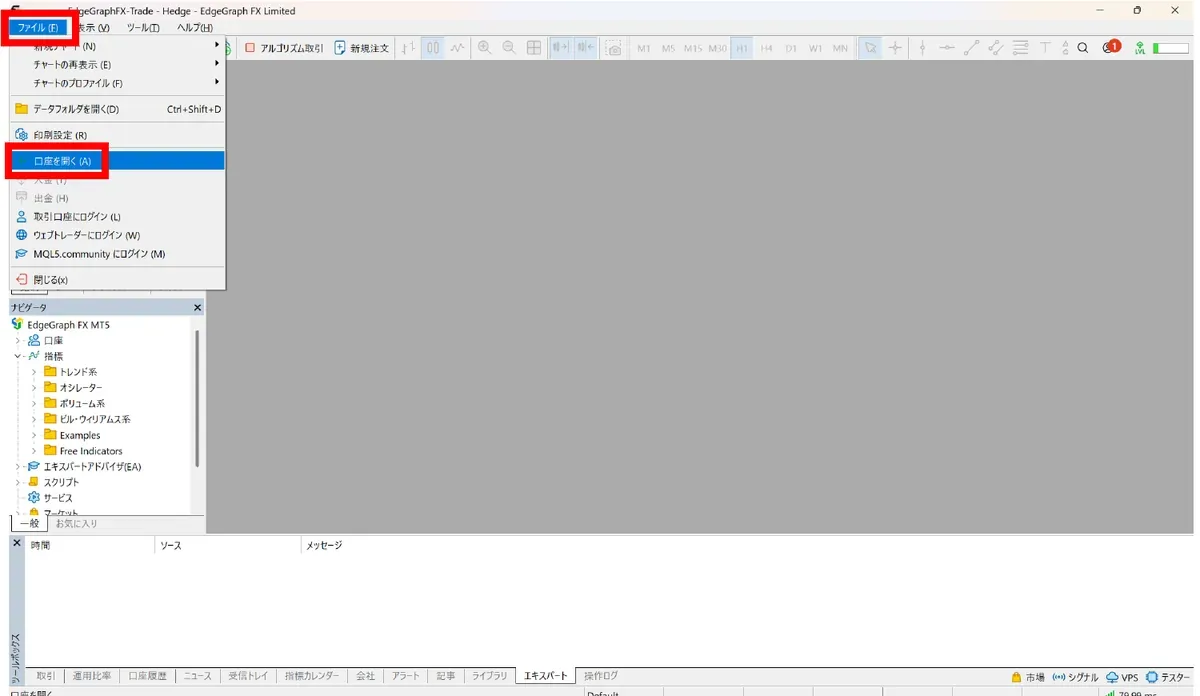Screen dimensions: 1200x696
Task: Close the ナビゲータ panel
Action: (197, 308)
